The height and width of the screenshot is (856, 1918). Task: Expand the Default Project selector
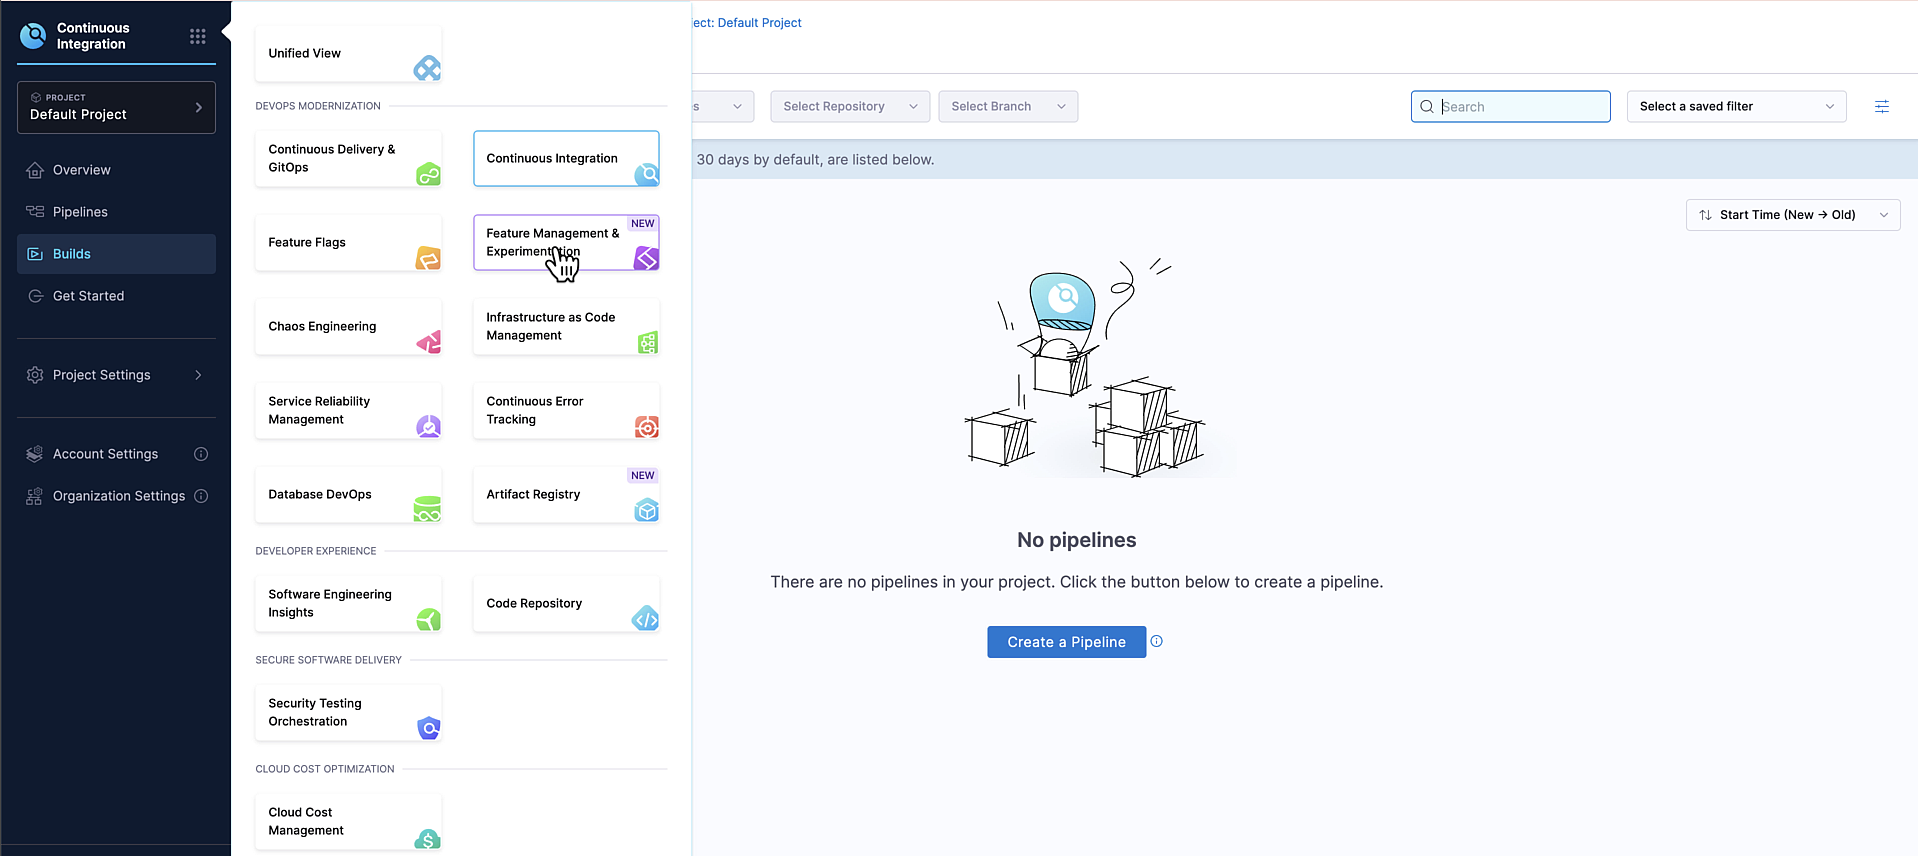116,107
